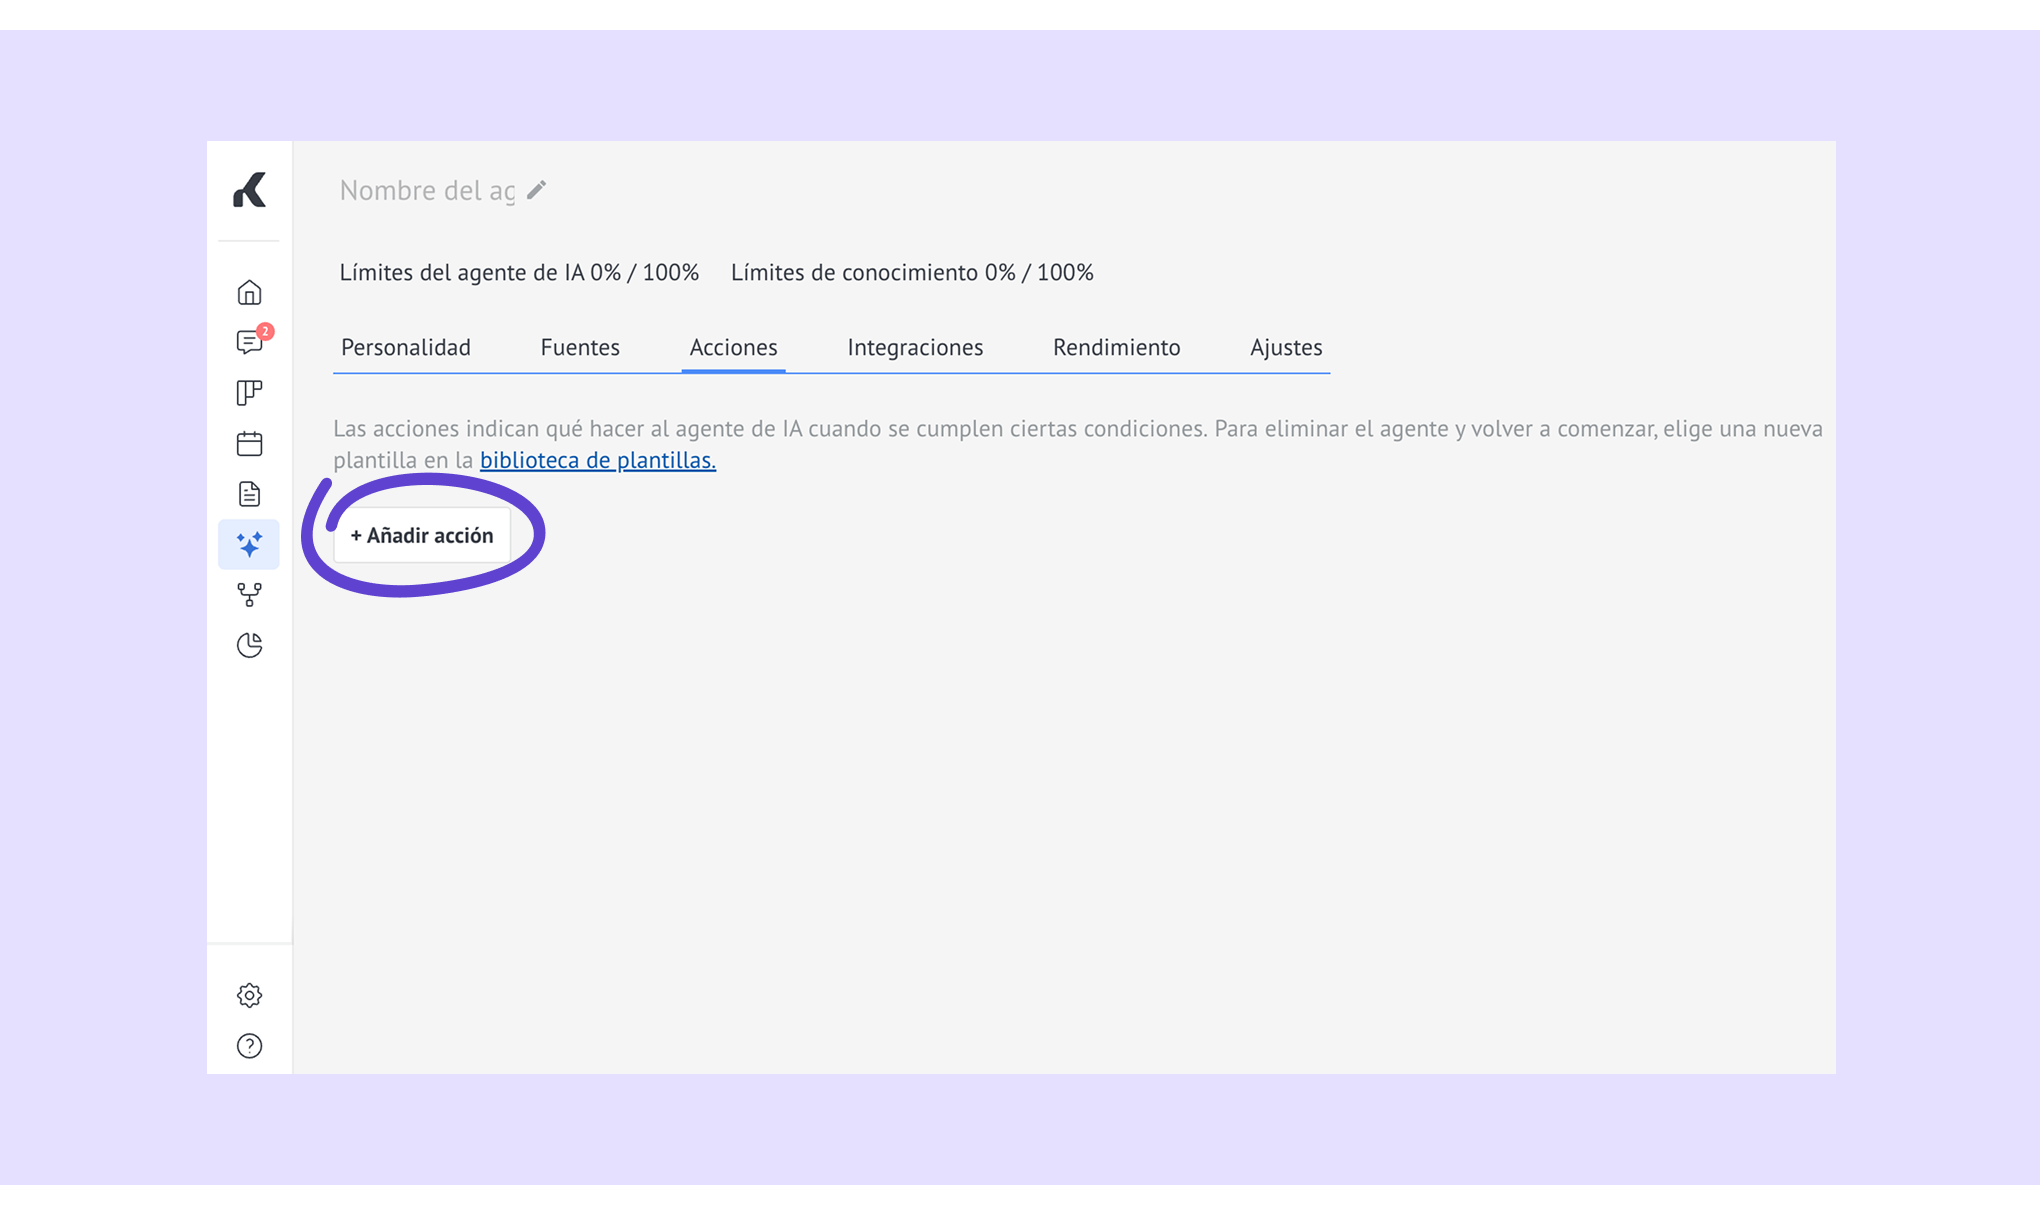Click the Kommo logo in the sidebar
The width and height of the screenshot is (2040, 1215).
tap(249, 190)
